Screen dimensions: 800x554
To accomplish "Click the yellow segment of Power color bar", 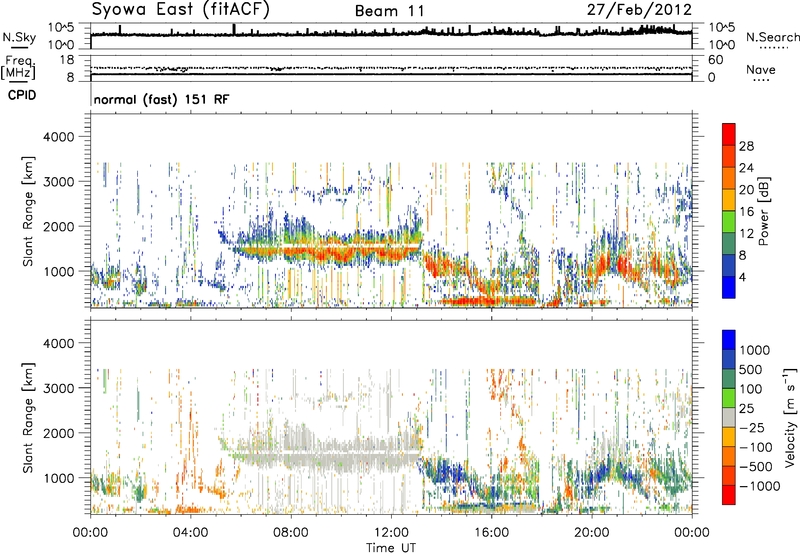I will [x=729, y=200].
